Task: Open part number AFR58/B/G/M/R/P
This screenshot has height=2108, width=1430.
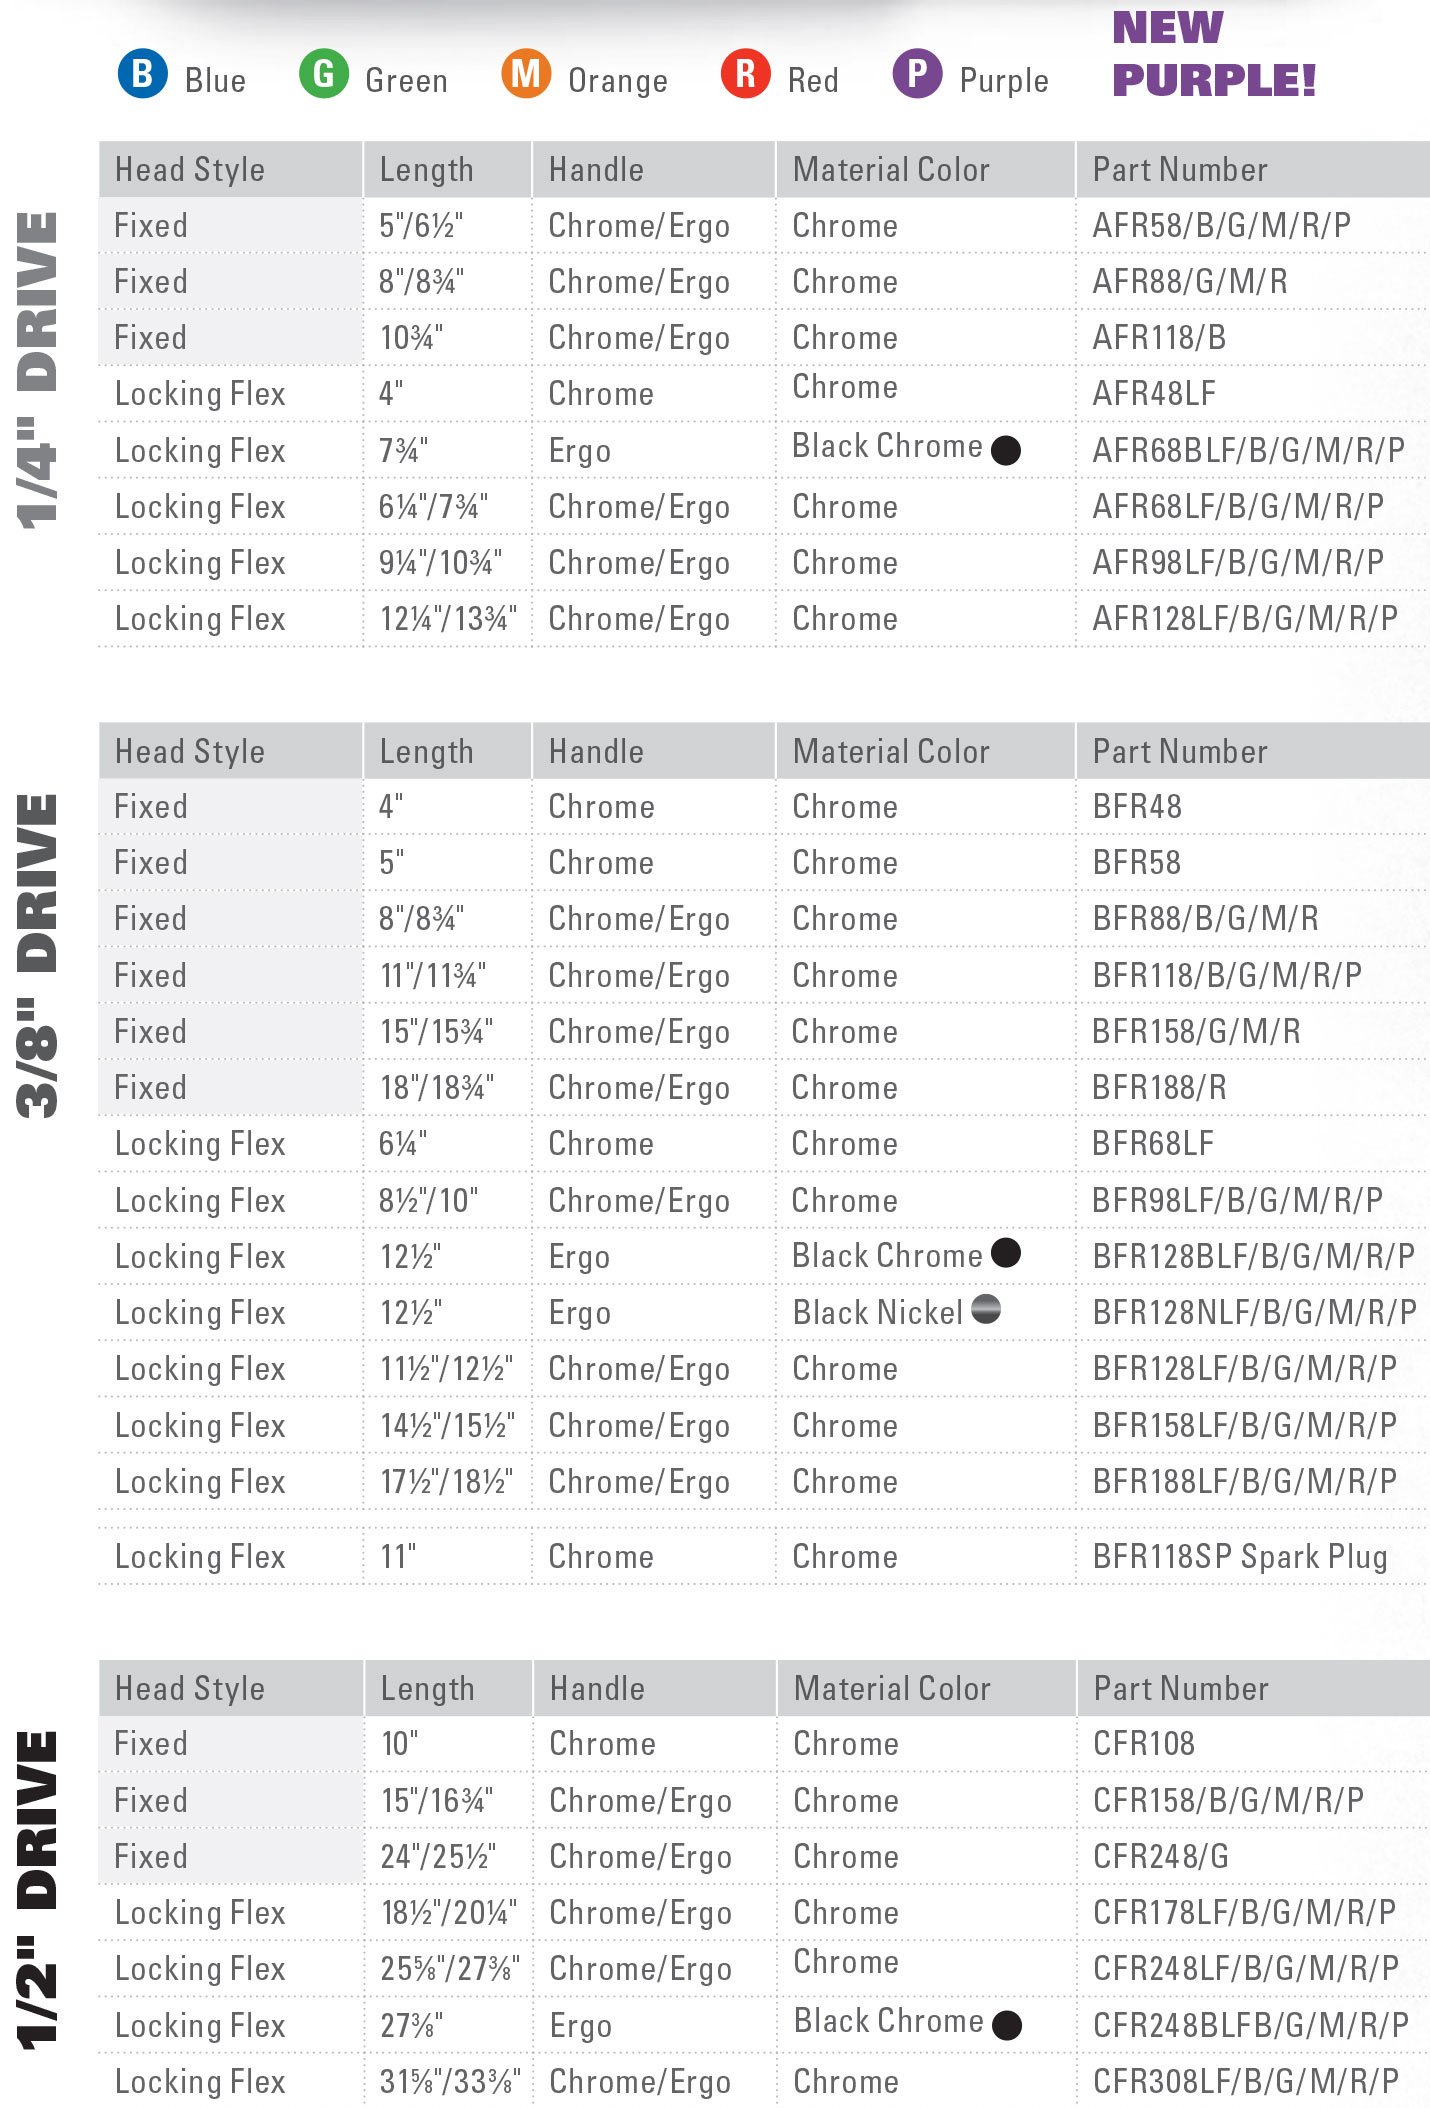Action: point(1220,226)
